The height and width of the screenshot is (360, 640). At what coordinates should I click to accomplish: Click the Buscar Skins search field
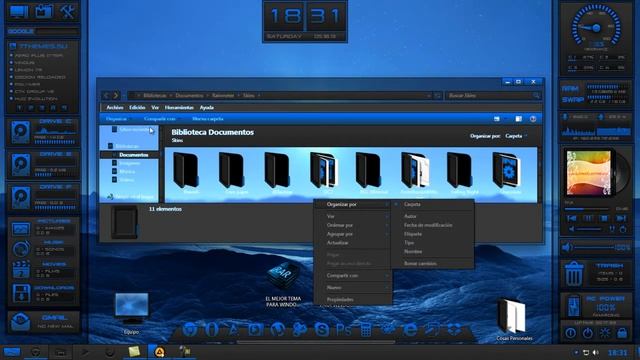493,96
